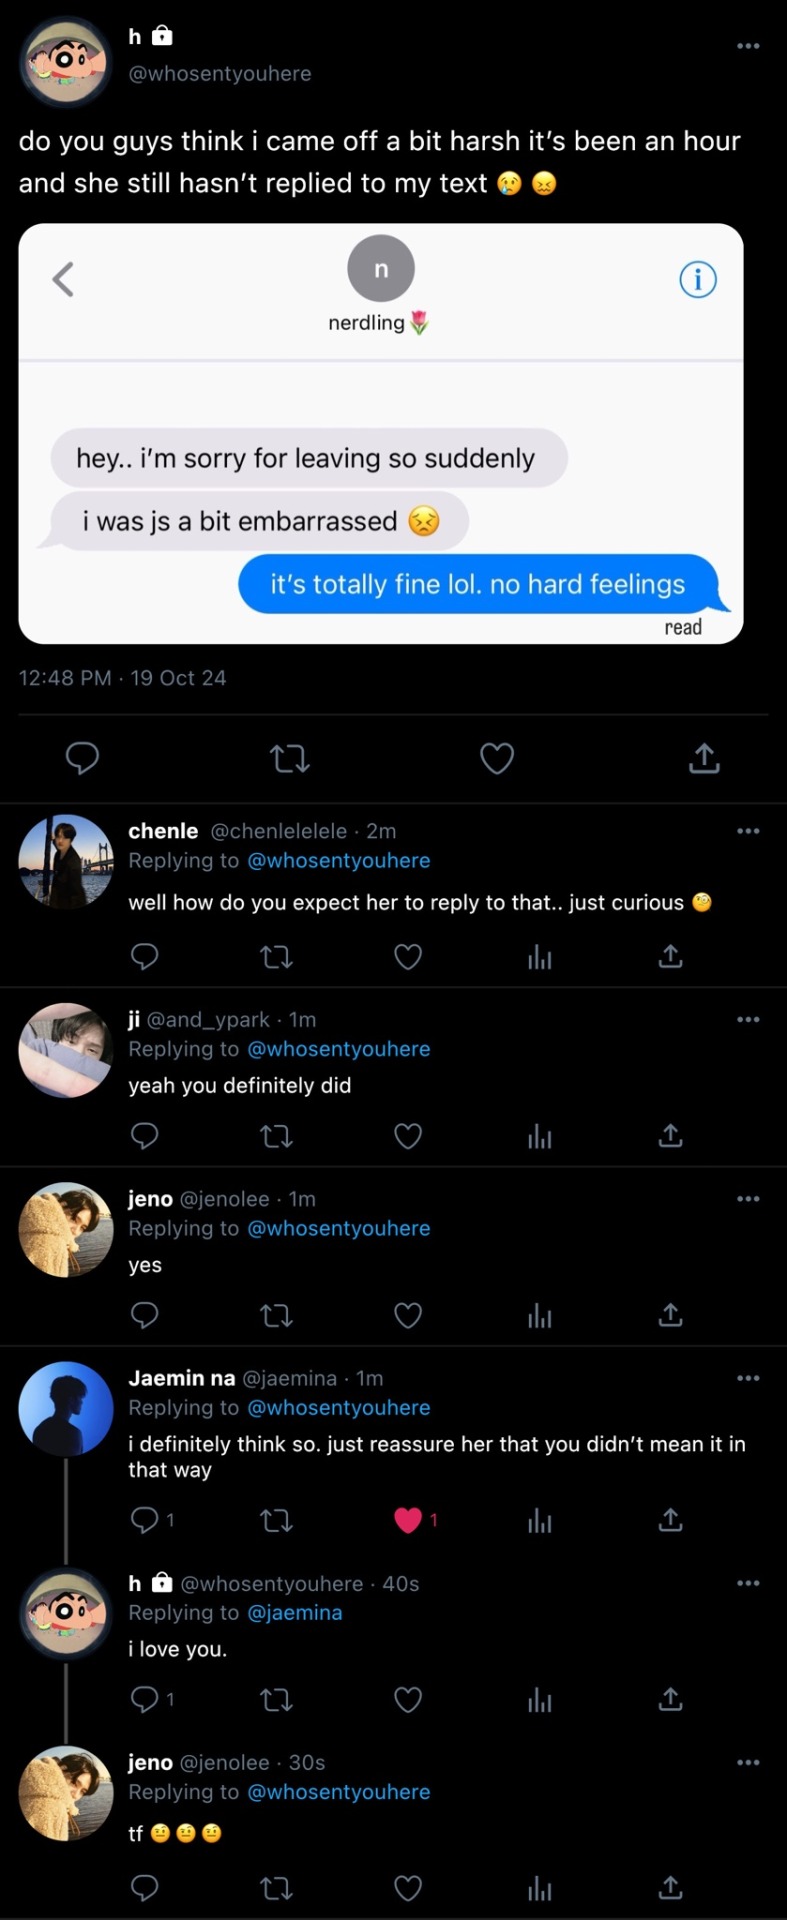Reply to the main tweet by h

pos(82,759)
